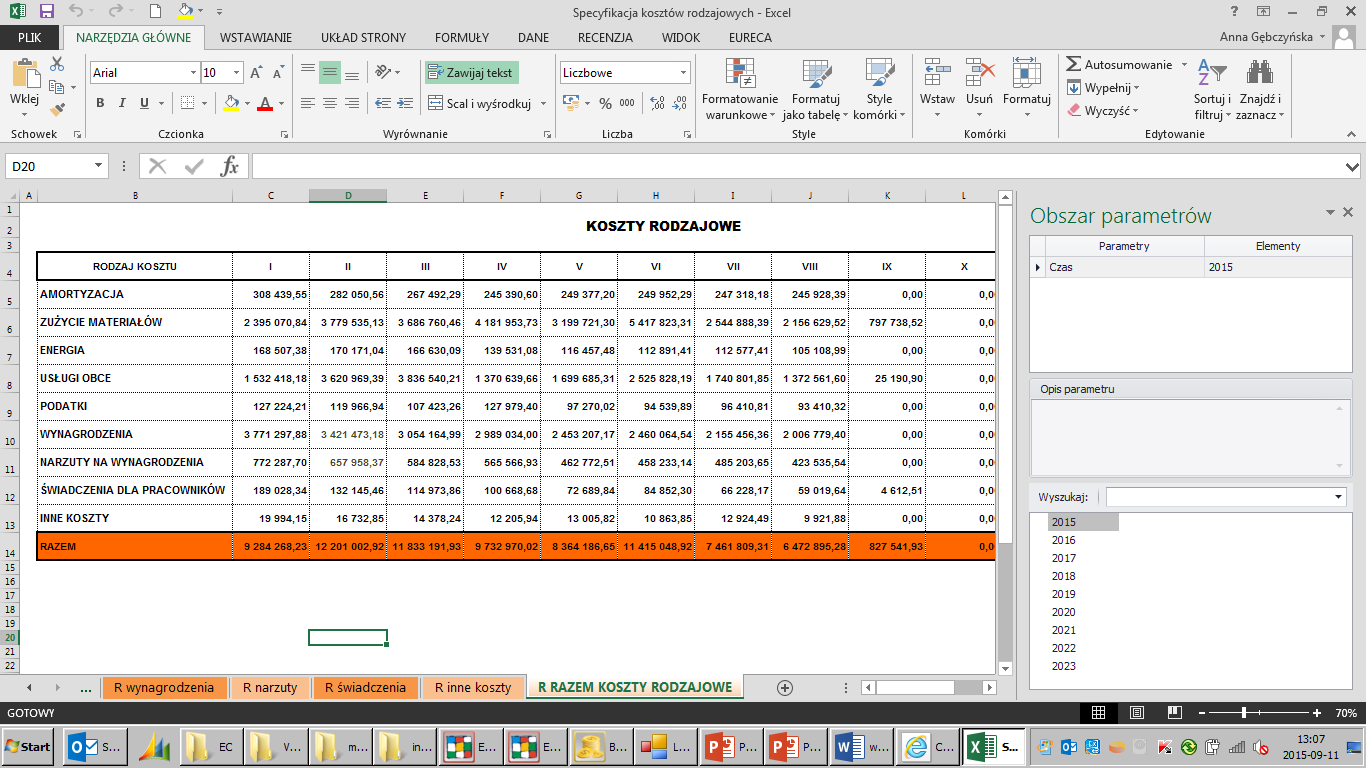Click the Save icon in quick access toolbar
The height and width of the screenshot is (768, 1366).
46,12
